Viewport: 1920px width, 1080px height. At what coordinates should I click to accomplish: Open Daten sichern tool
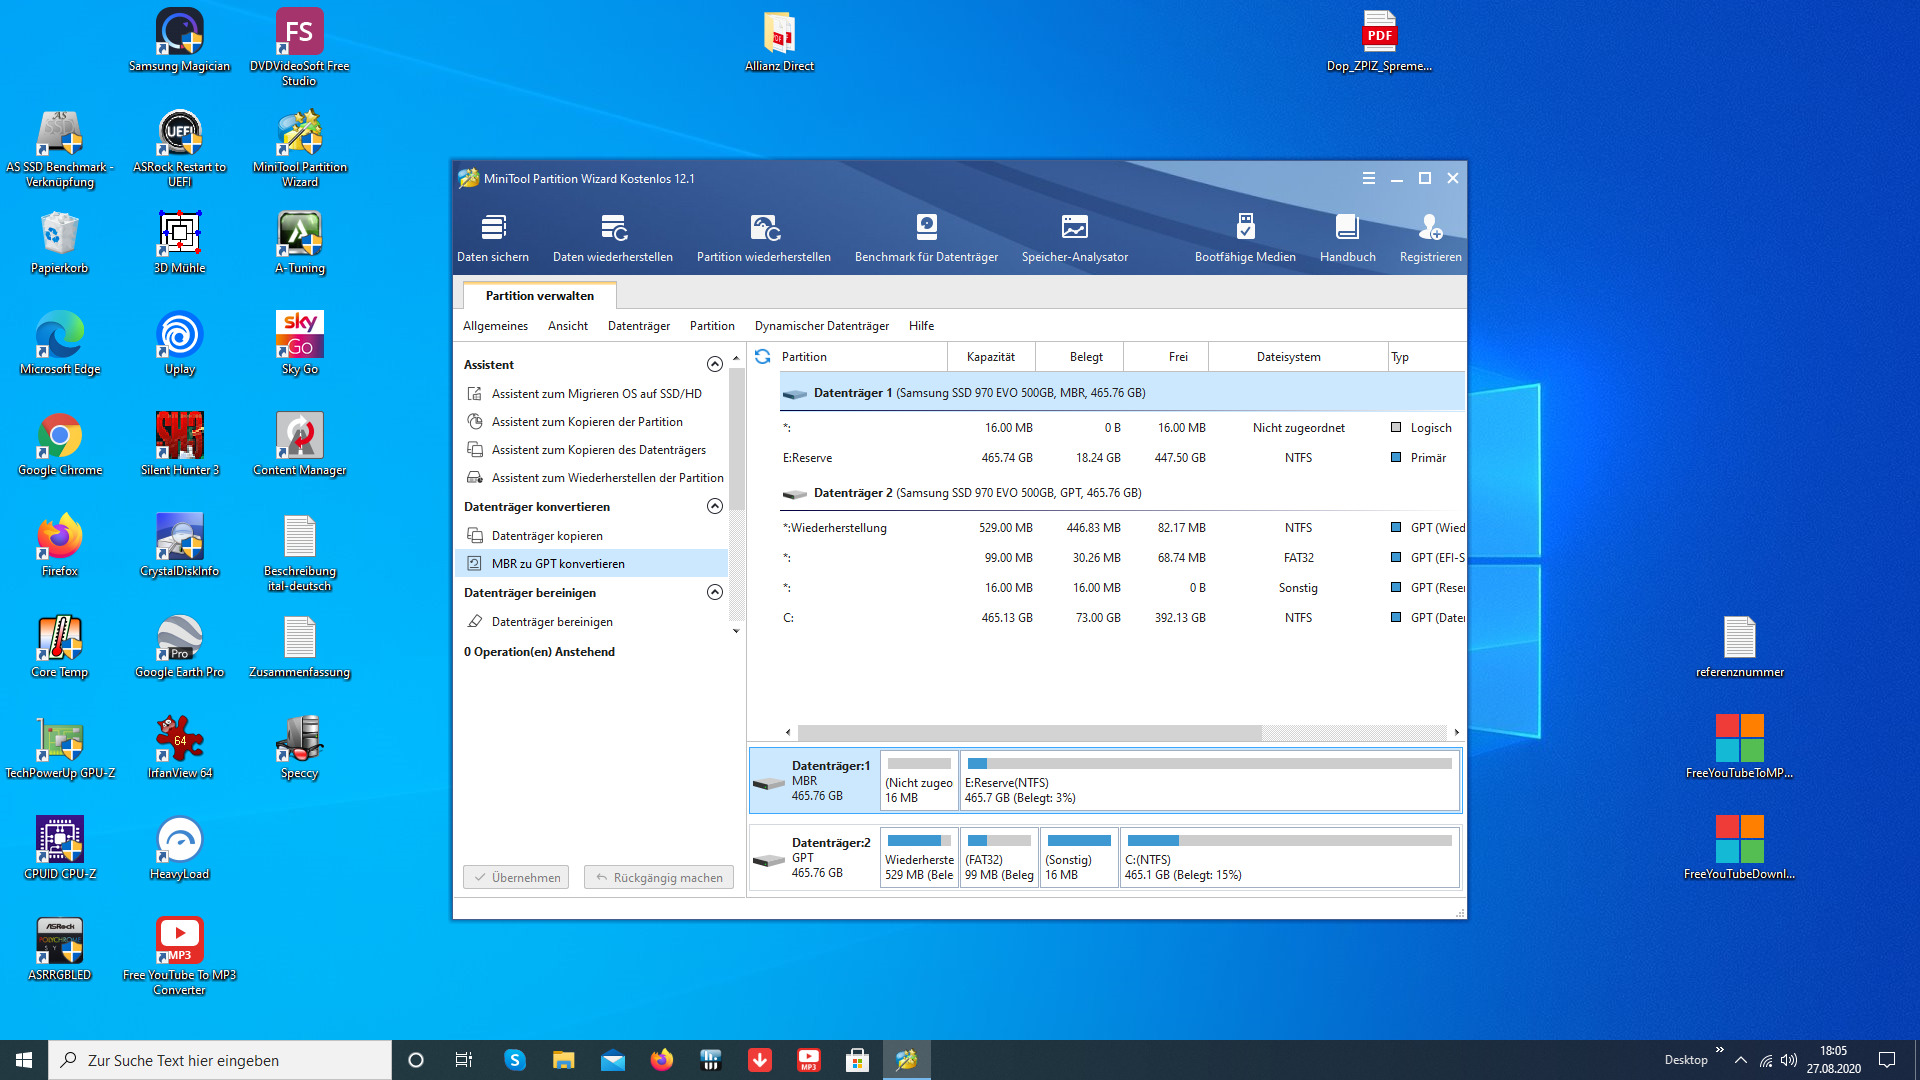pos(493,238)
